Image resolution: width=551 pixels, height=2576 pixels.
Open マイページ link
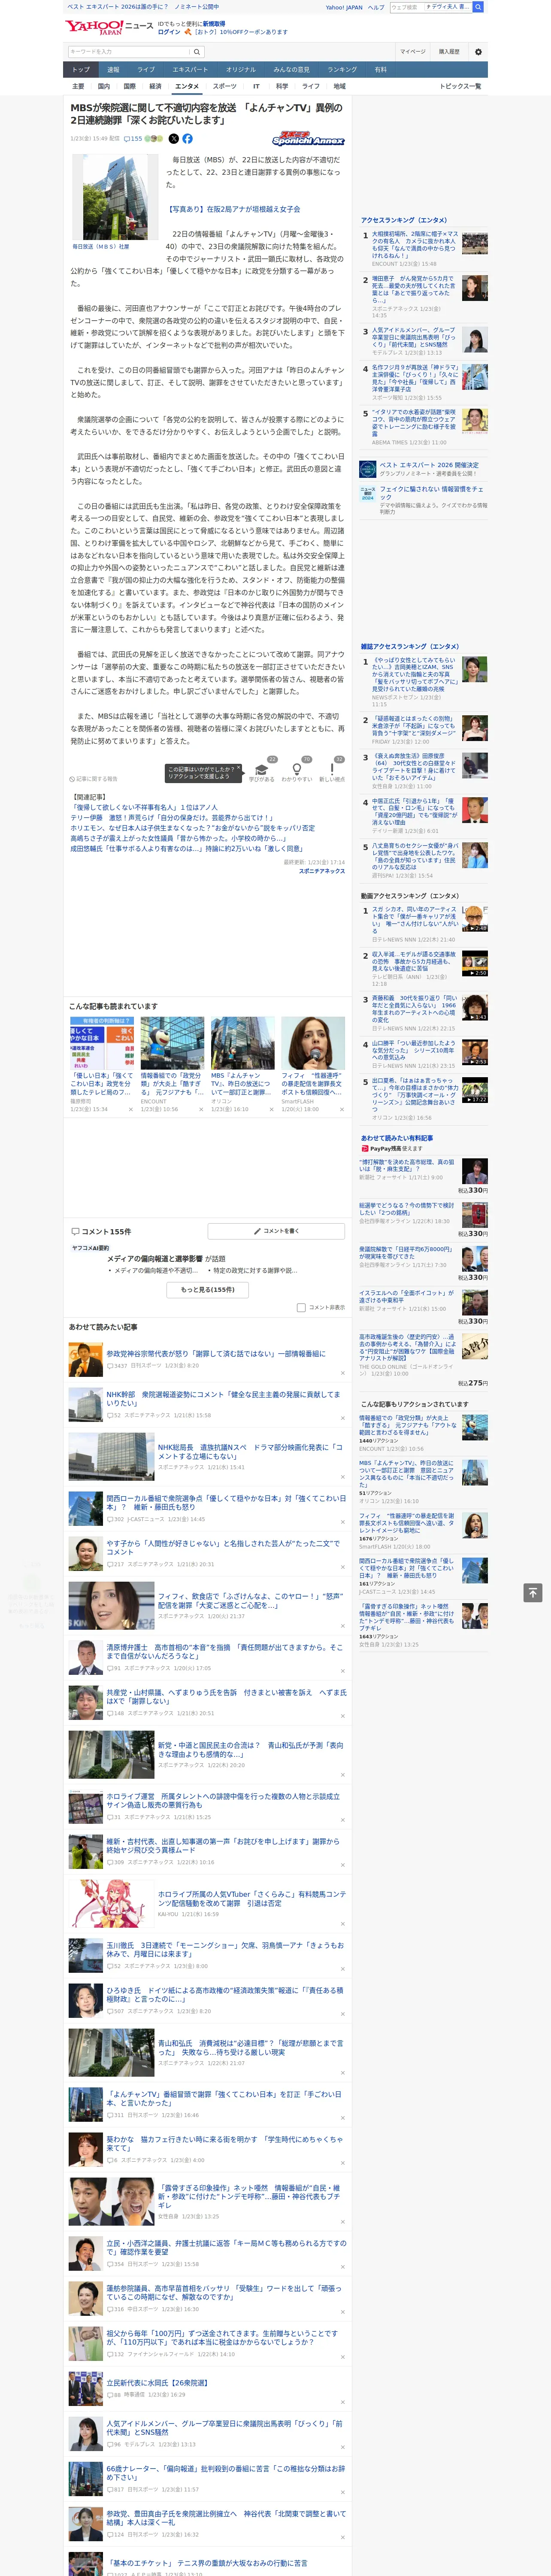click(x=413, y=52)
